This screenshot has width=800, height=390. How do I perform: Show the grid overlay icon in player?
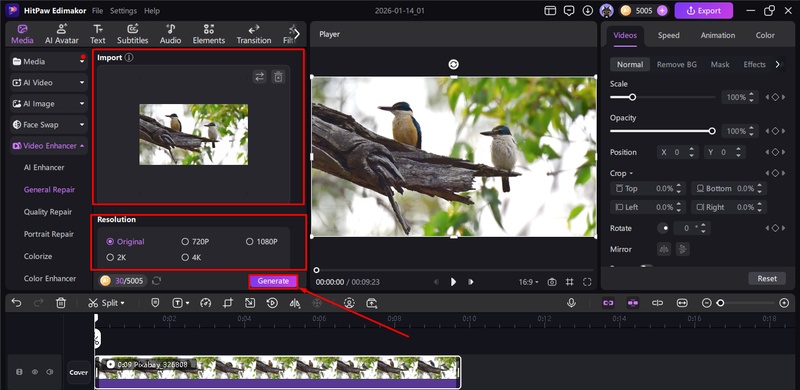coord(569,282)
